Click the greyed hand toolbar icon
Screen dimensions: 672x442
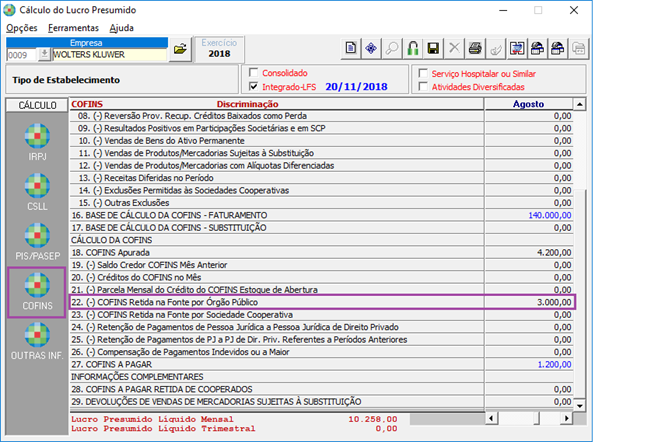496,48
